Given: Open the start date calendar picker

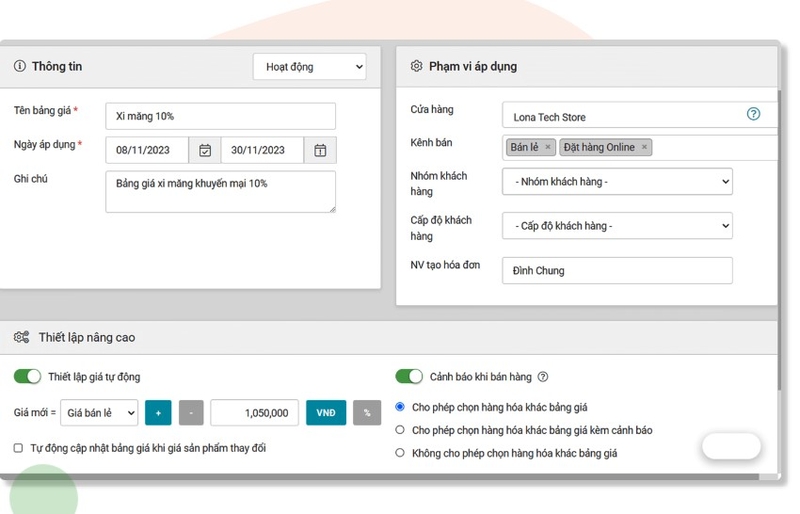Looking at the screenshot, I should coord(205,150).
